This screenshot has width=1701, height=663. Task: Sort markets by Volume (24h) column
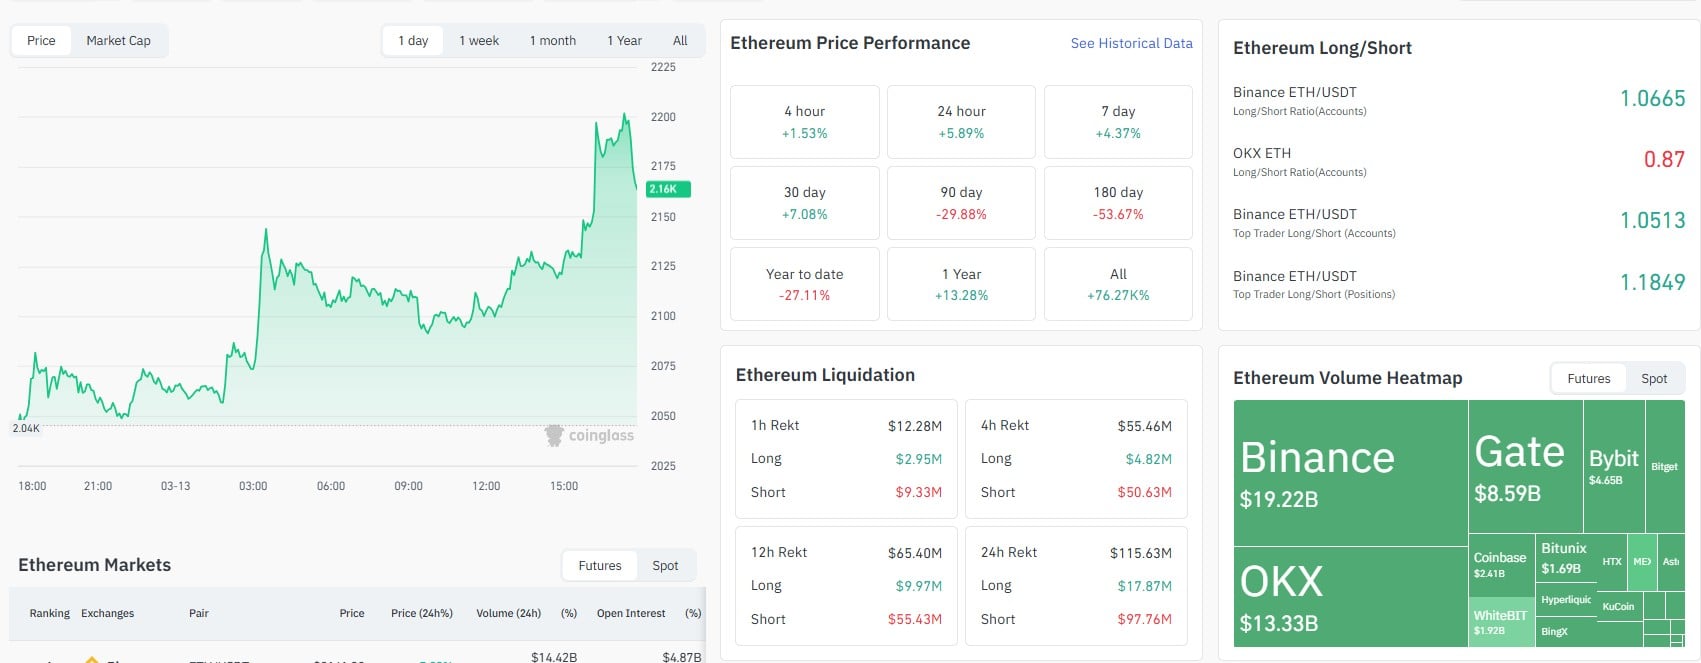tap(507, 613)
